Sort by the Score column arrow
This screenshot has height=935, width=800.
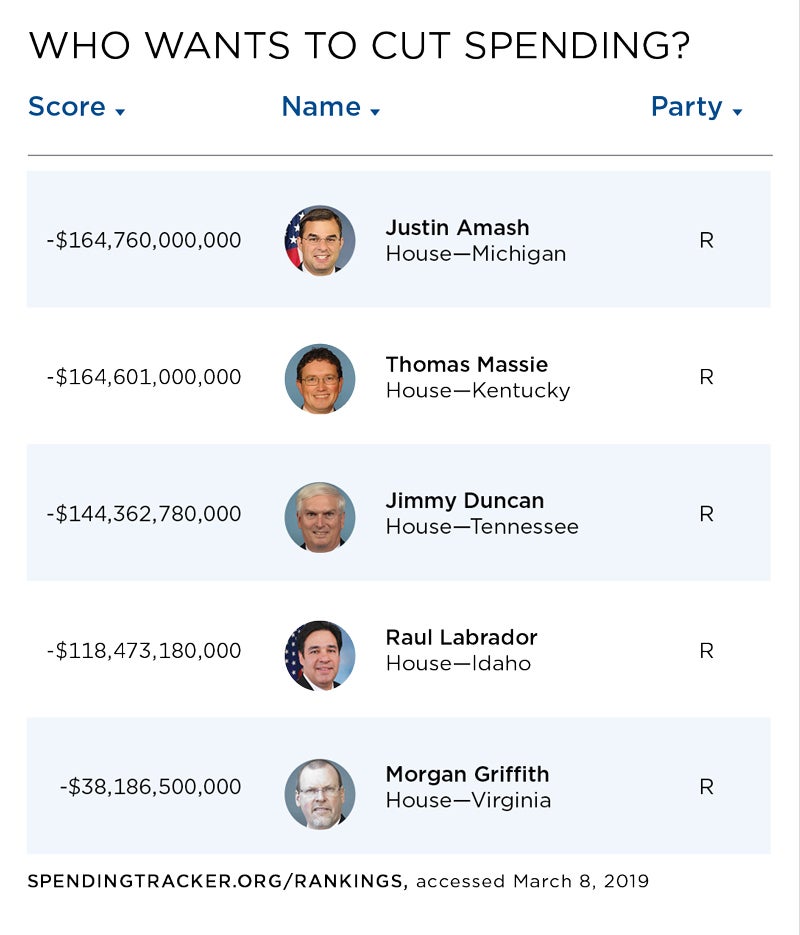pos(120,112)
